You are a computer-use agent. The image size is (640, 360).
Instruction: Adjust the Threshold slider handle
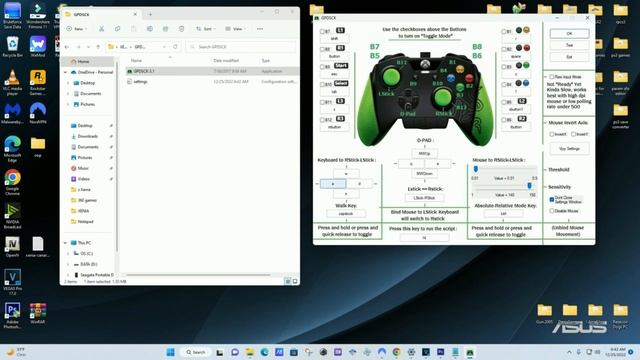476,169
